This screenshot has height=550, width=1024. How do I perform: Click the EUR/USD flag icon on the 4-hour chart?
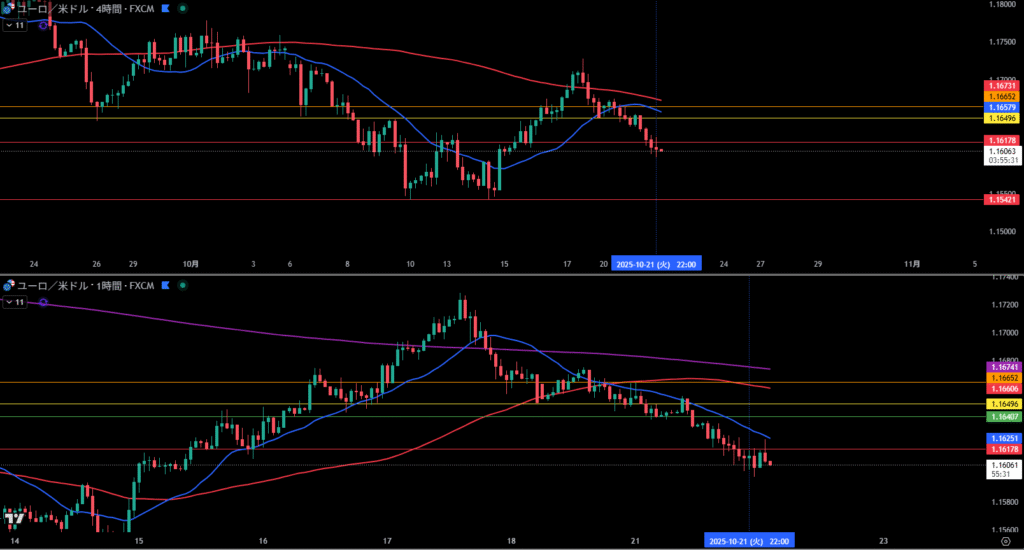pos(8,8)
